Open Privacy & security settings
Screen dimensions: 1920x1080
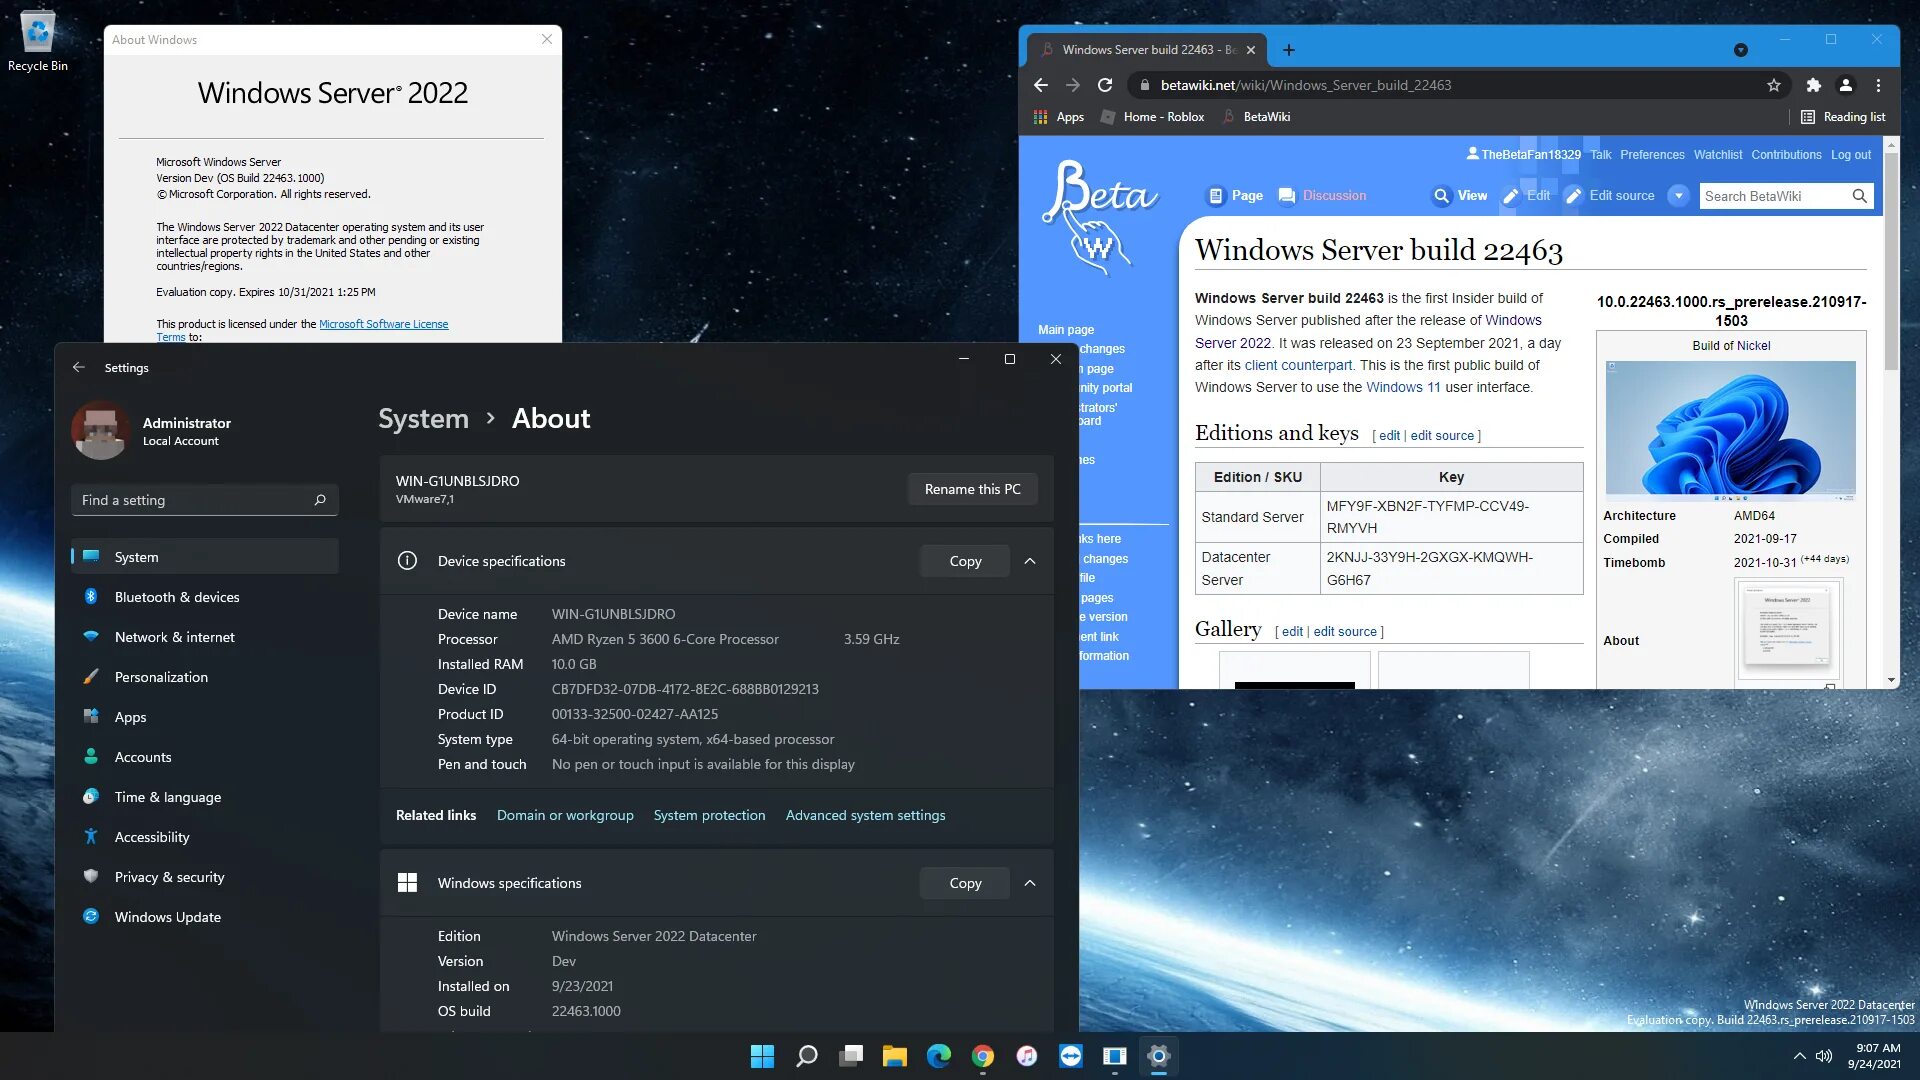tap(205, 877)
